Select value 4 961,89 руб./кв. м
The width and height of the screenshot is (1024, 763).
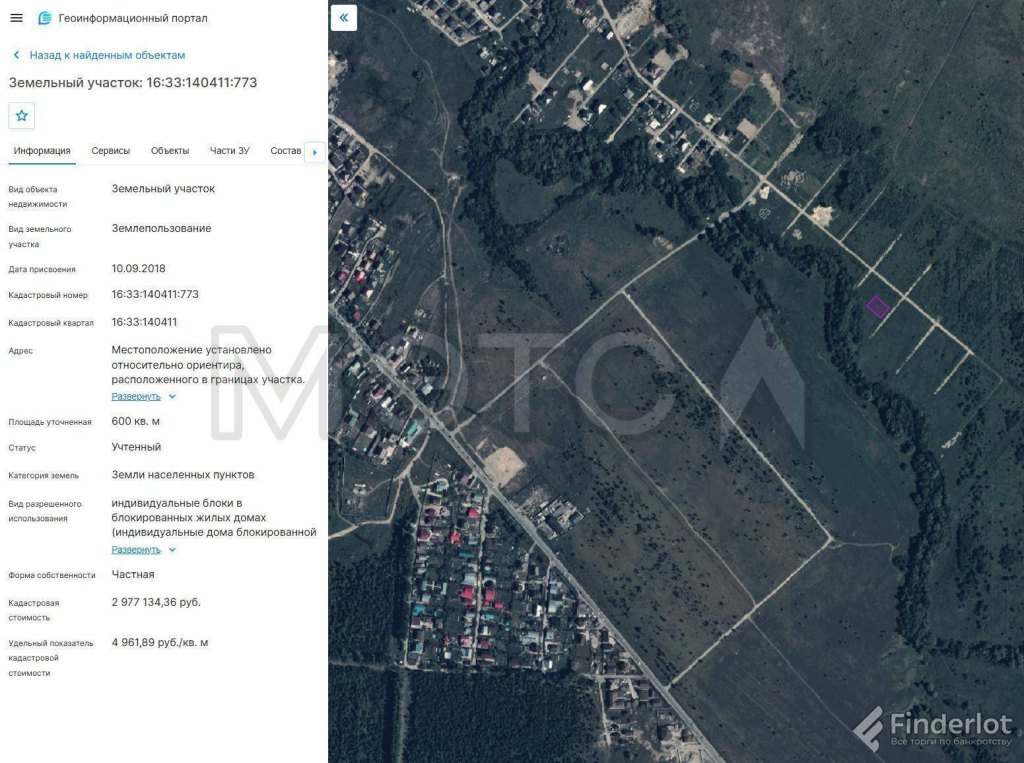click(x=159, y=643)
